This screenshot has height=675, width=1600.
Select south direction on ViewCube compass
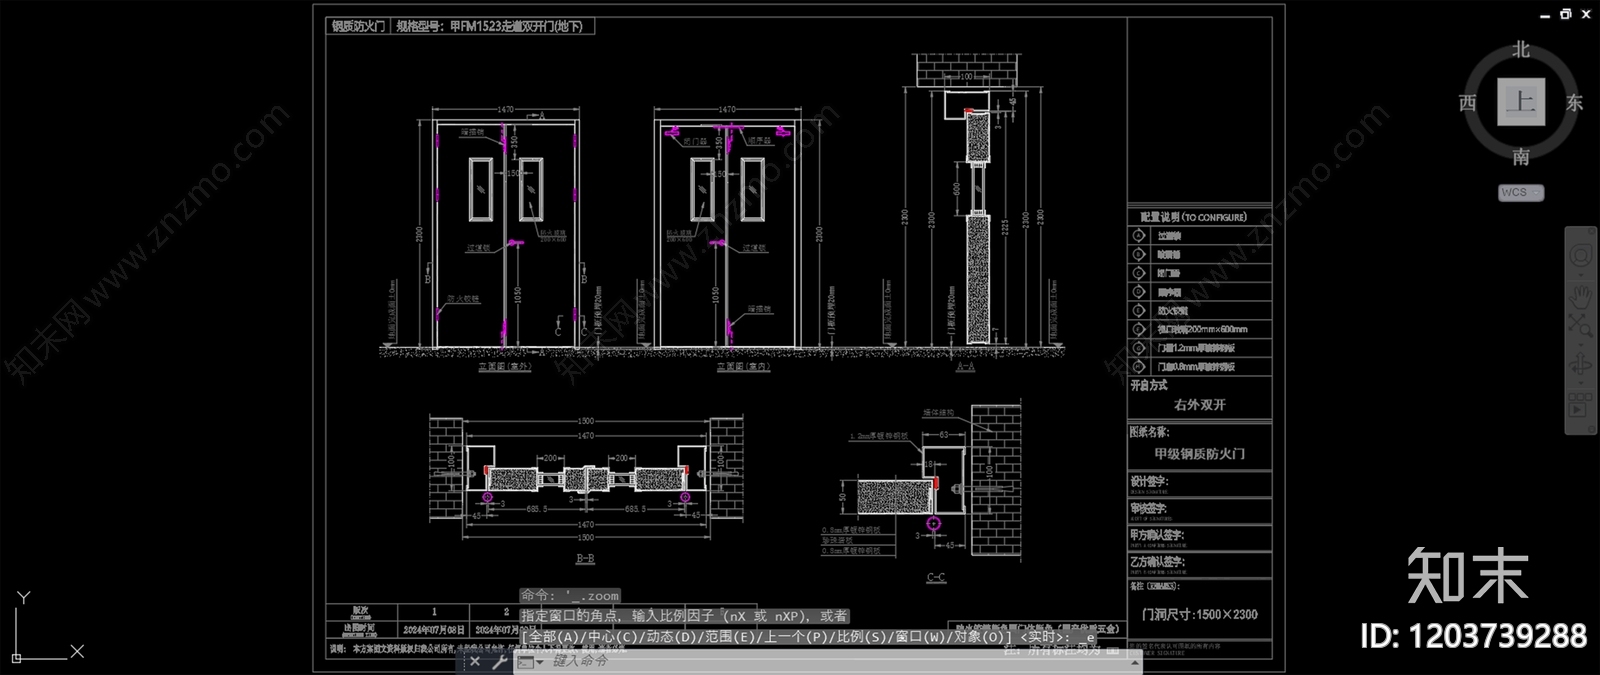click(x=1521, y=156)
